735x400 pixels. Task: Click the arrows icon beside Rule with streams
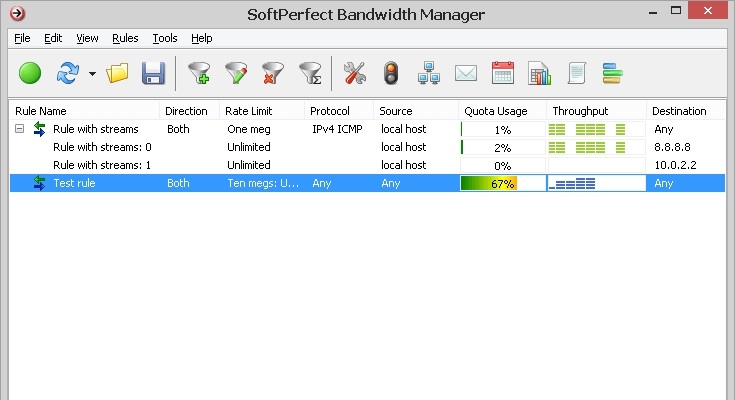tap(39, 129)
